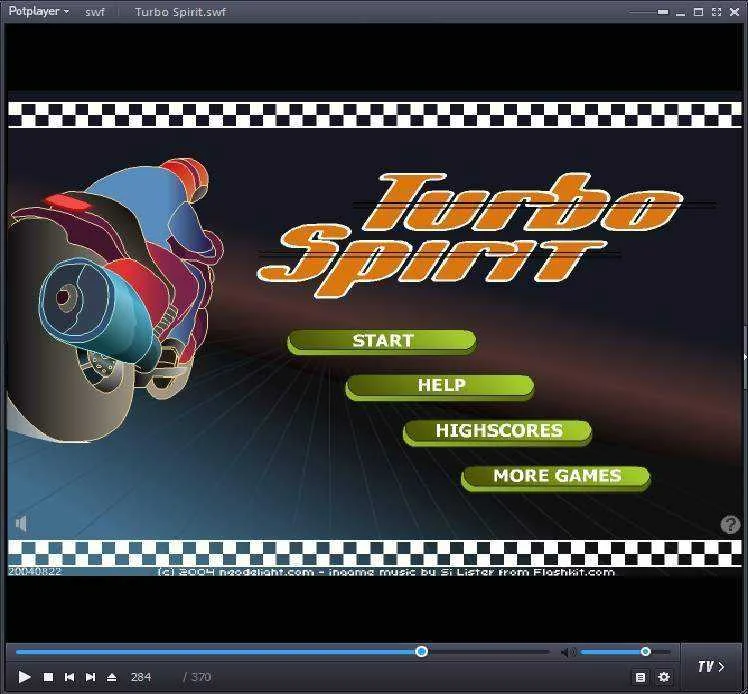Skip to the next track
Viewport: 748px width, 694px height.
(90, 676)
